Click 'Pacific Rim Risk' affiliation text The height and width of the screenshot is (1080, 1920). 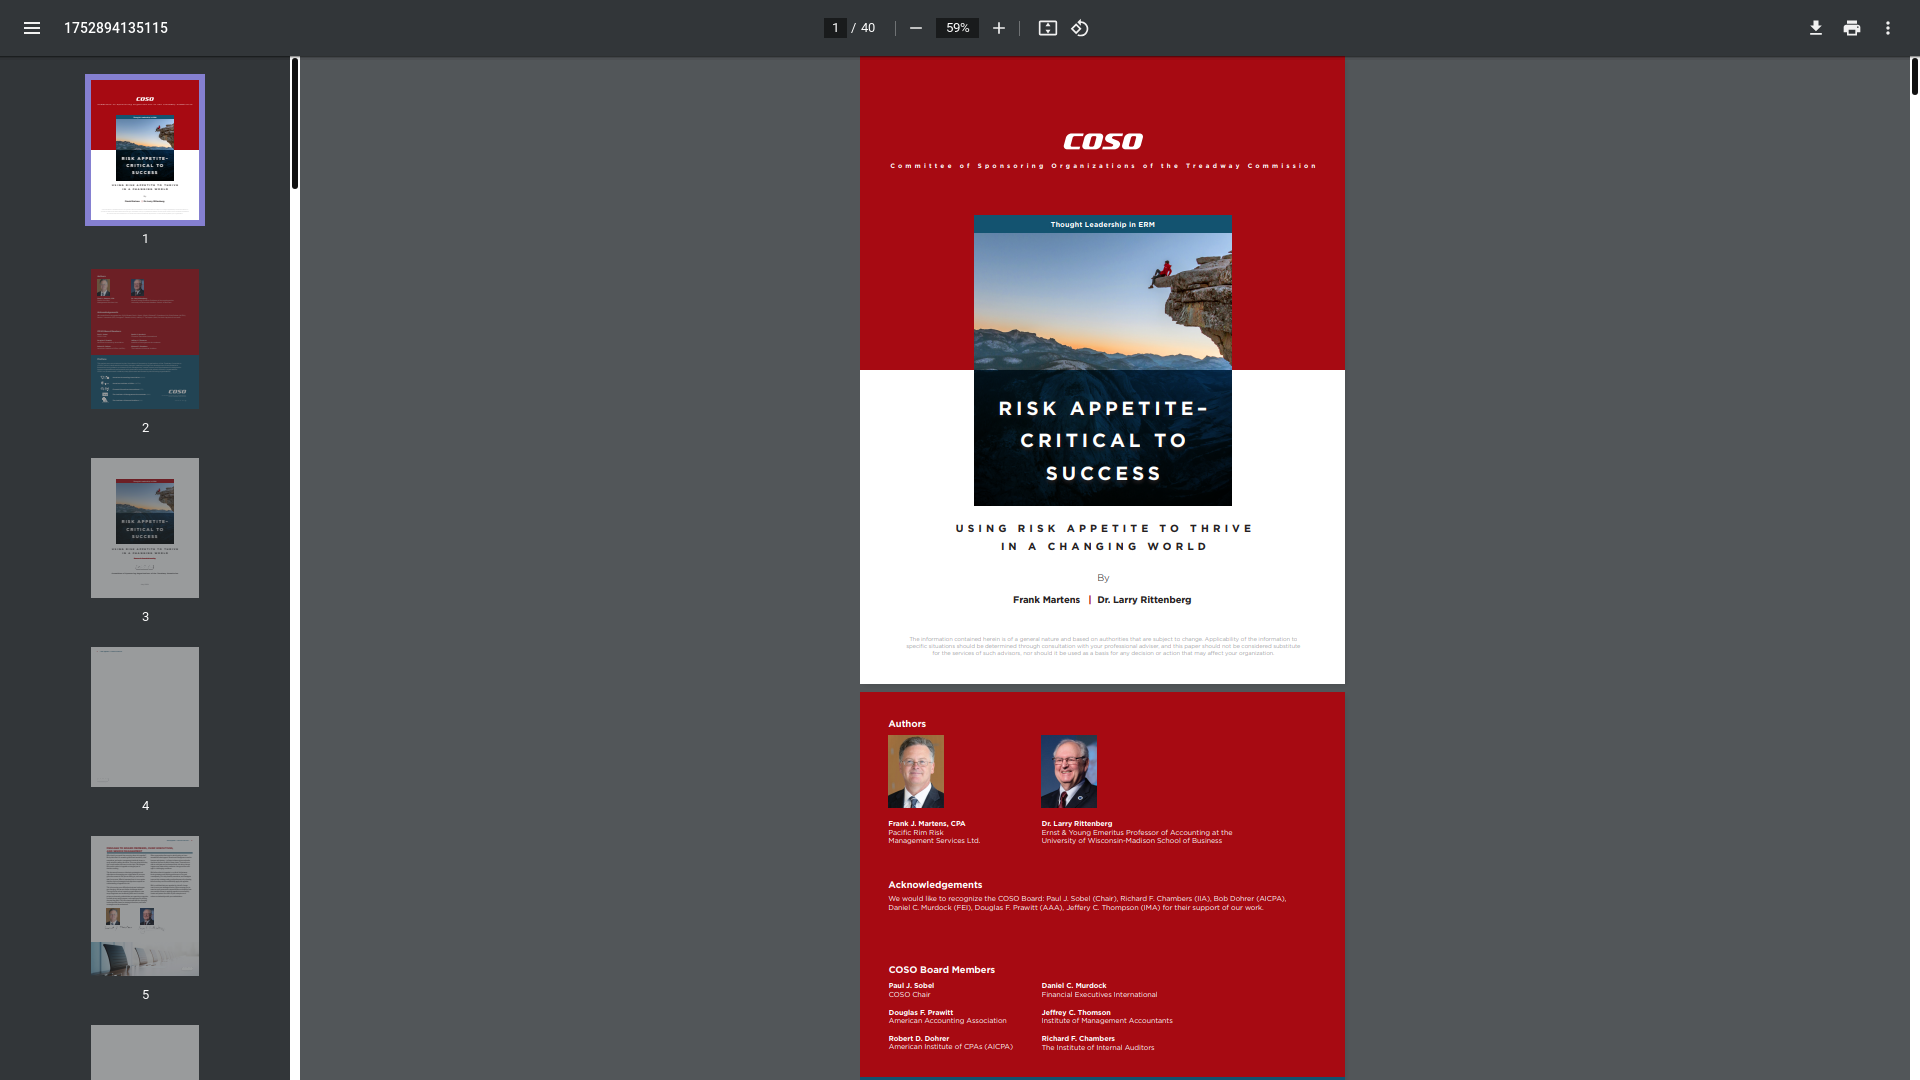(916, 833)
